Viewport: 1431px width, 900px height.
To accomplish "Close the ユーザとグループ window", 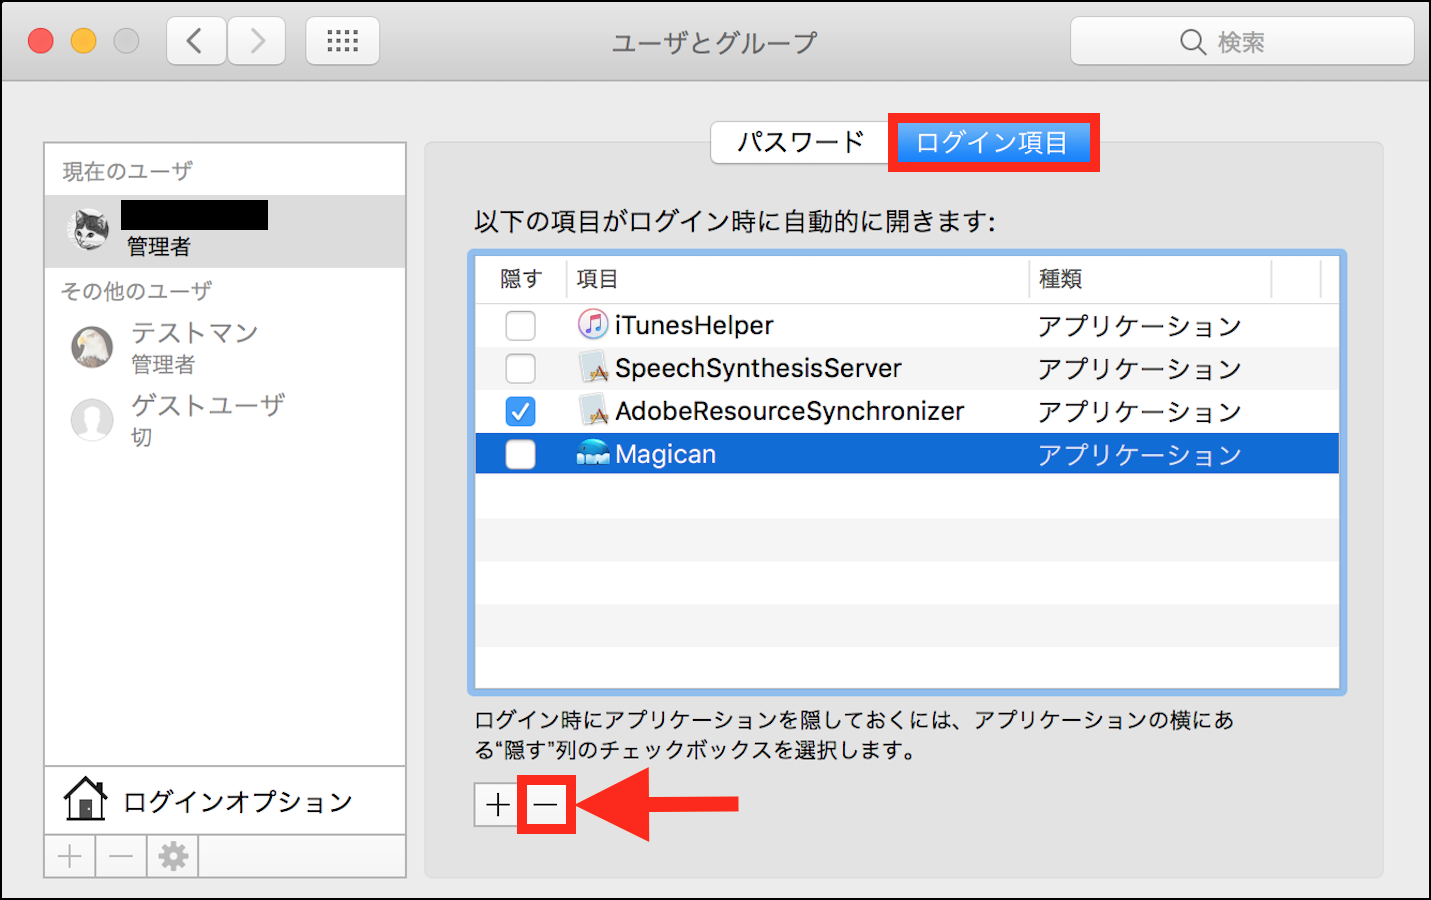I will click(x=41, y=41).
